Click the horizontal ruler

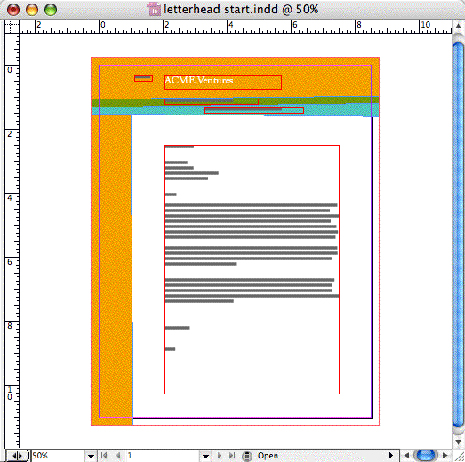click(x=236, y=27)
